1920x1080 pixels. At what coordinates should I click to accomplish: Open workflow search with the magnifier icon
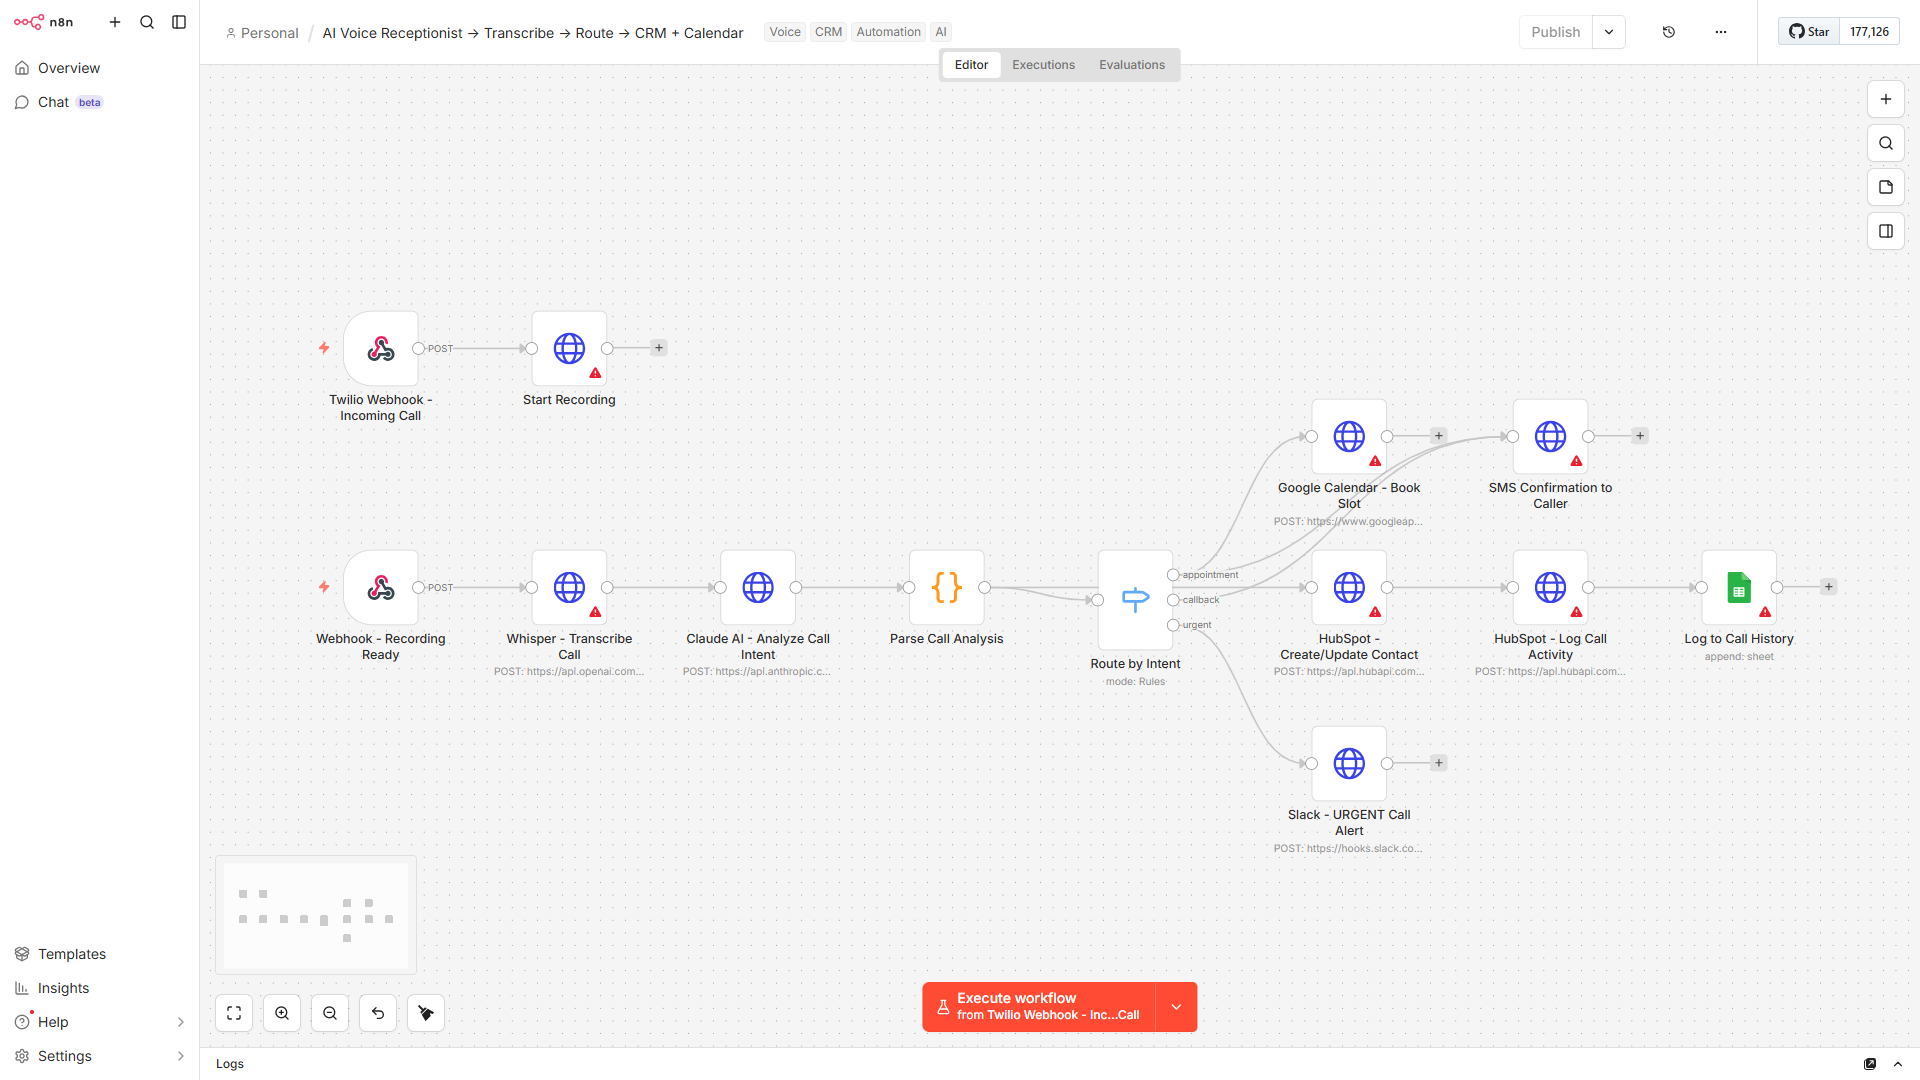coord(1886,143)
